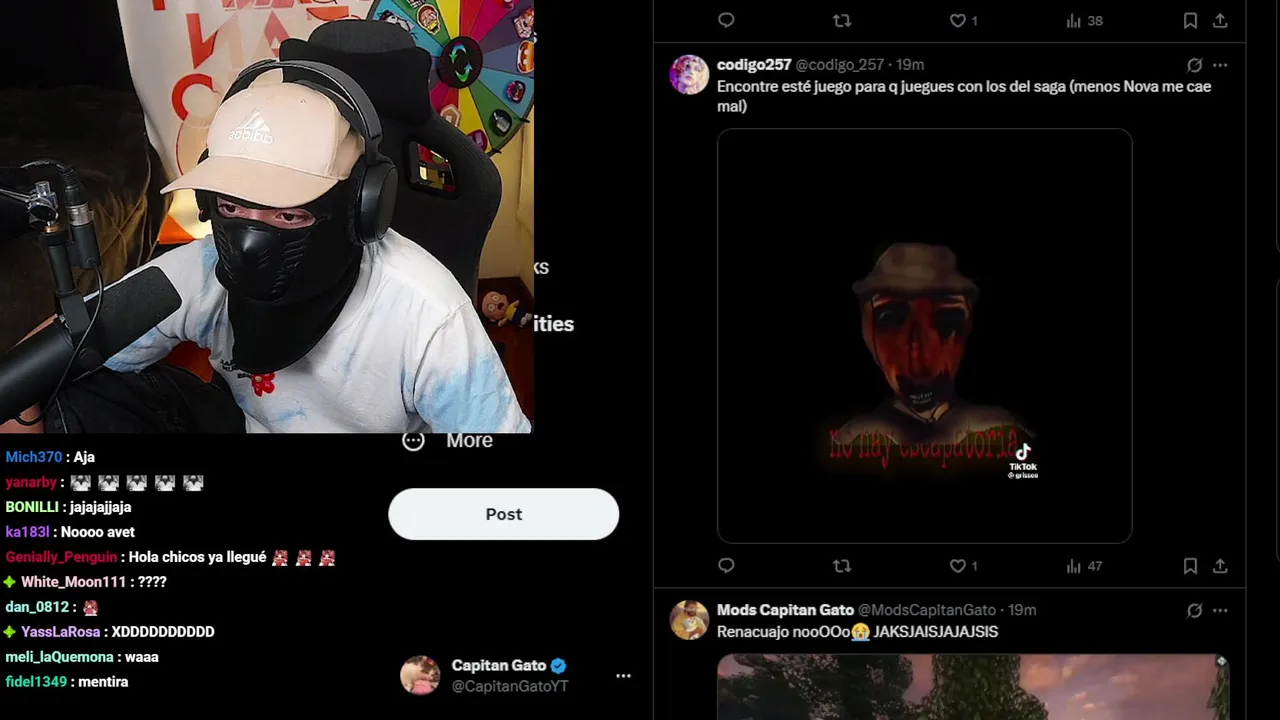Viewport: 1280px width, 720px height.
Task: Open more options for codigo257's tweet
Action: pos(1220,65)
